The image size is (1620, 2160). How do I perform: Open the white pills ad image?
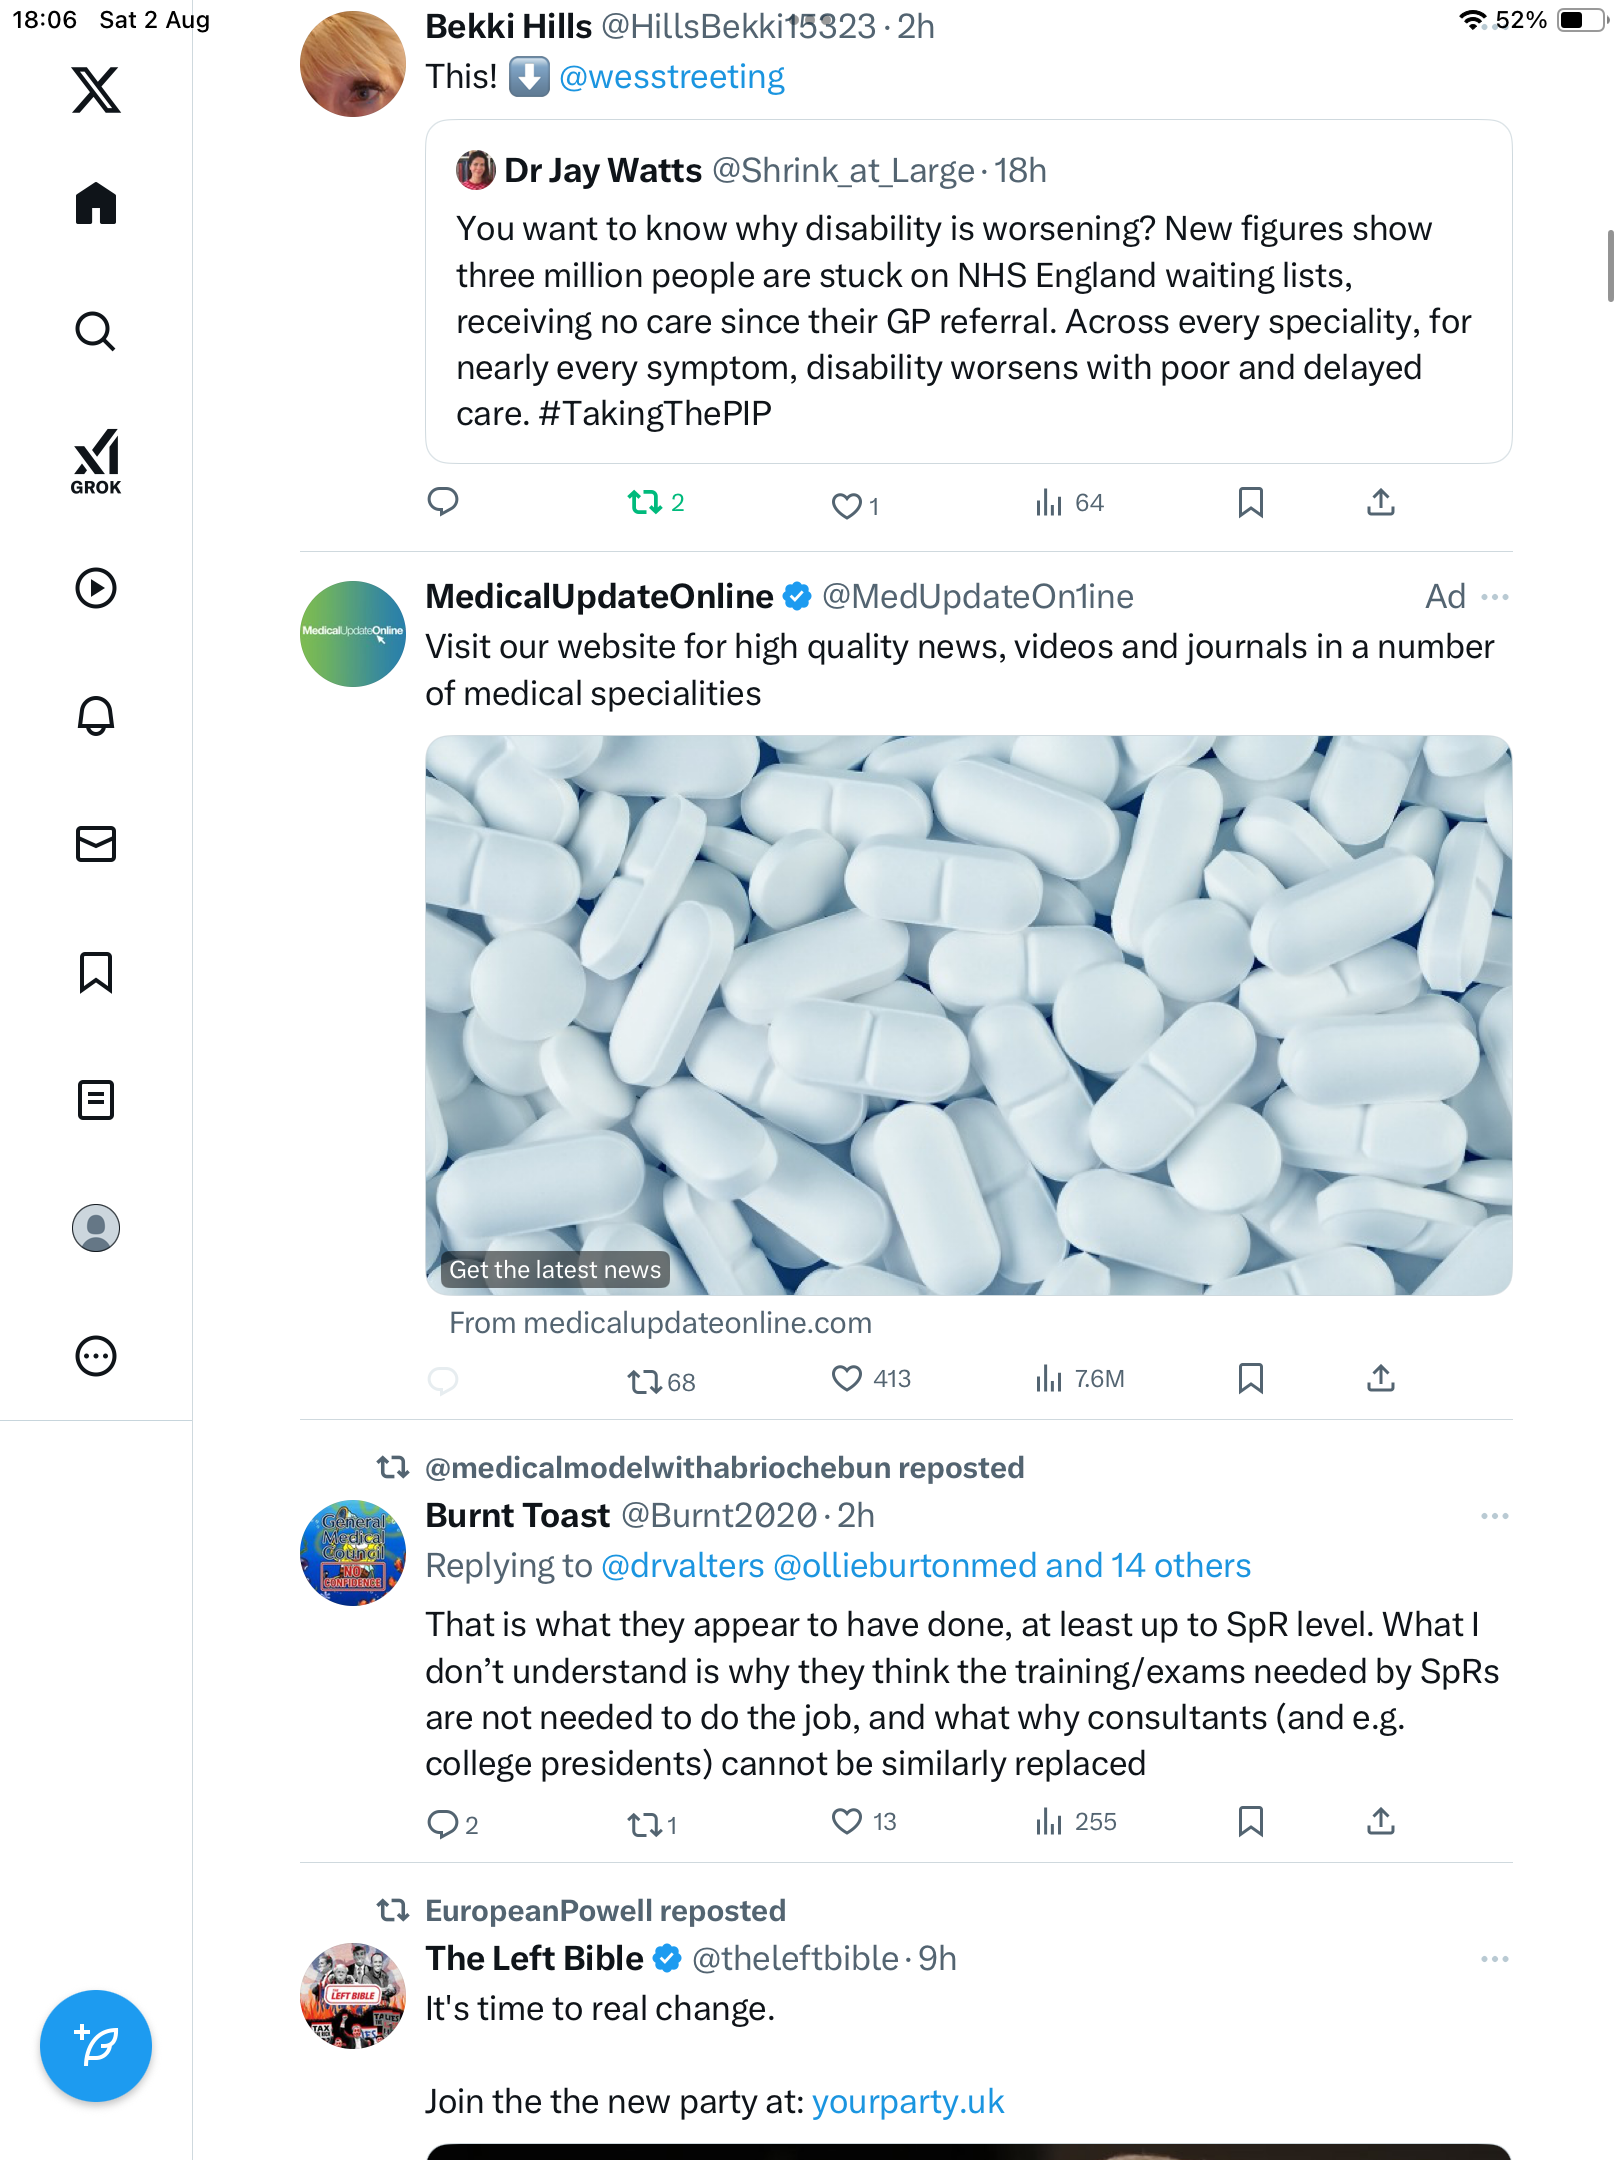pyautogui.click(x=968, y=1015)
